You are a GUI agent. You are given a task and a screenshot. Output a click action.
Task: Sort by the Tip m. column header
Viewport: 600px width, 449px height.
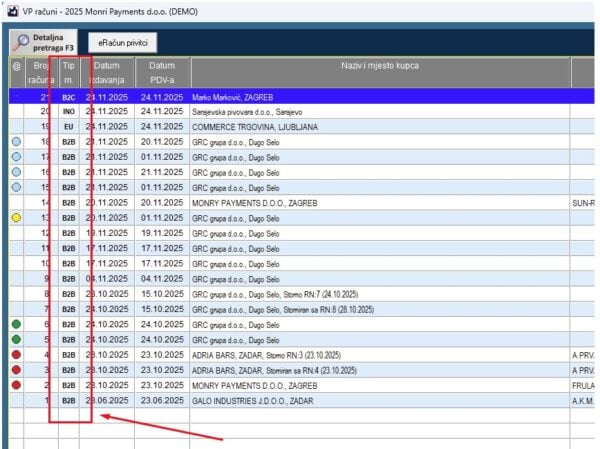pos(69,72)
